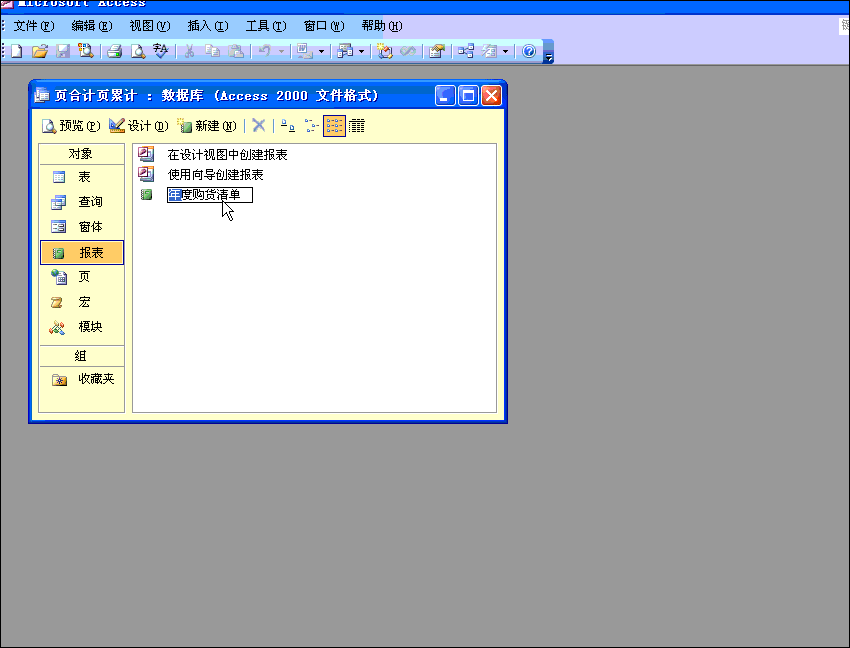This screenshot has width=850, height=648.
Task: Click the 使用向导创建报表 icon
Action: click(x=146, y=174)
